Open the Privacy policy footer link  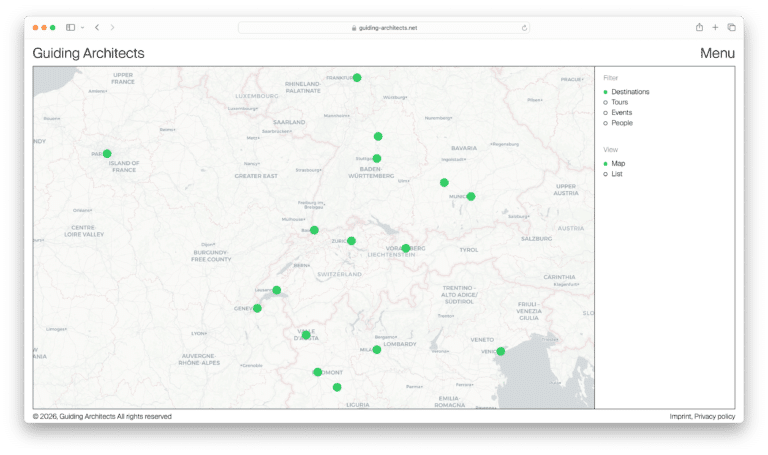coord(715,416)
